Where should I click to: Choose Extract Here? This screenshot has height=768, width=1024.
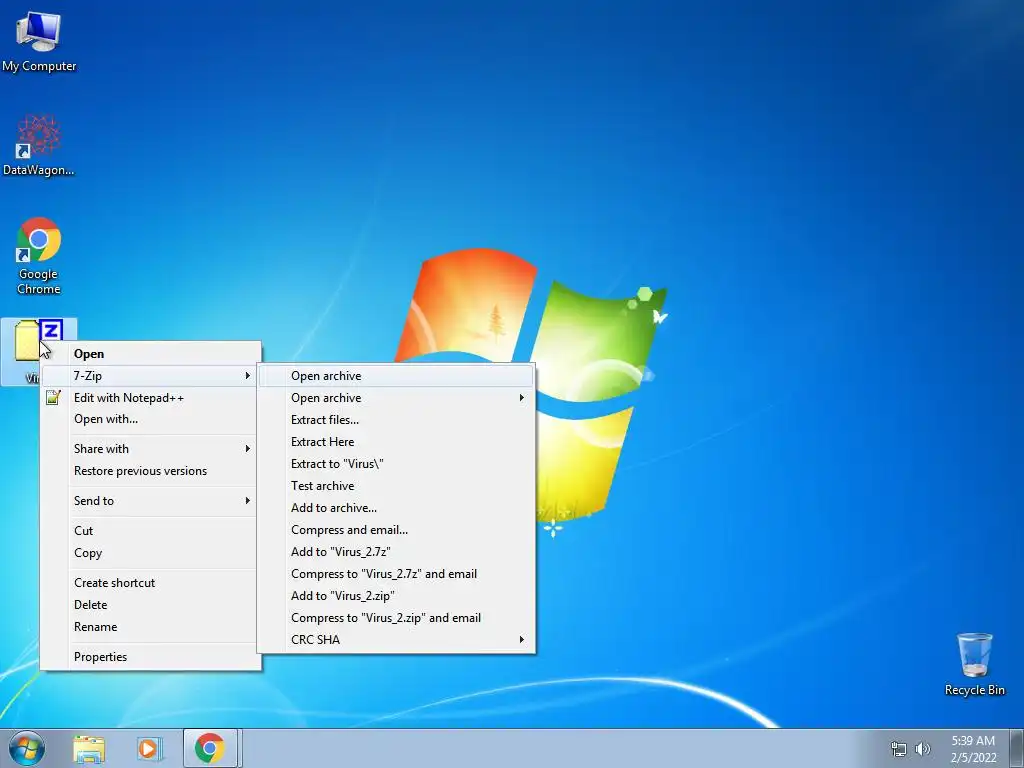pos(396,441)
